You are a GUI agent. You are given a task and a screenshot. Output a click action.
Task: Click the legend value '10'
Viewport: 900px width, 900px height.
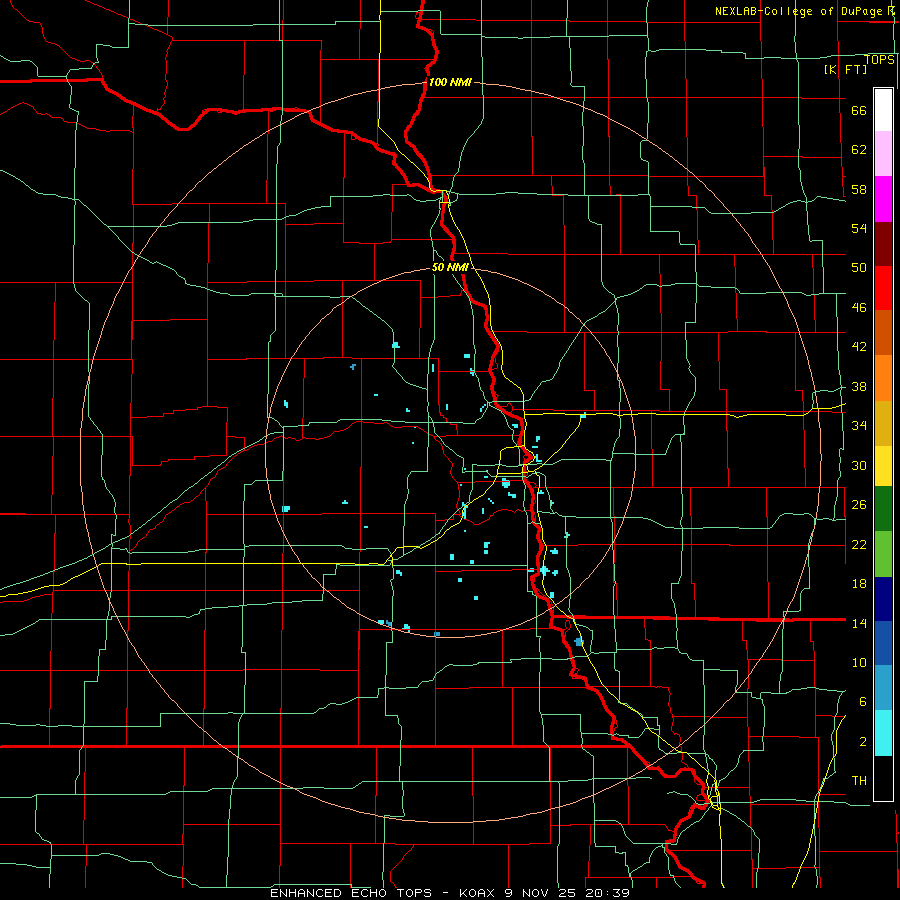point(859,662)
